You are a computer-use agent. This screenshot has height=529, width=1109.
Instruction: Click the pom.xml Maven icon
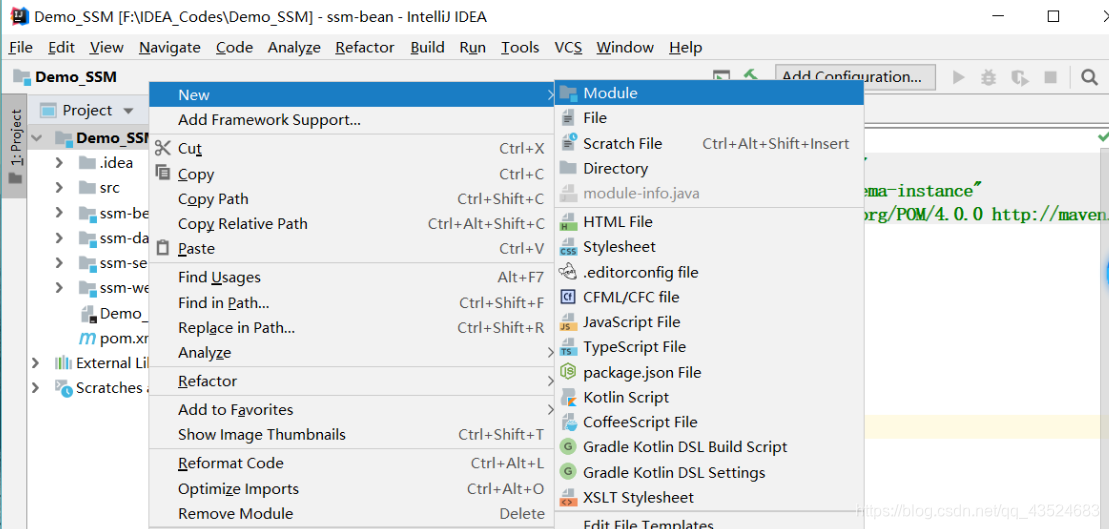(x=87, y=338)
